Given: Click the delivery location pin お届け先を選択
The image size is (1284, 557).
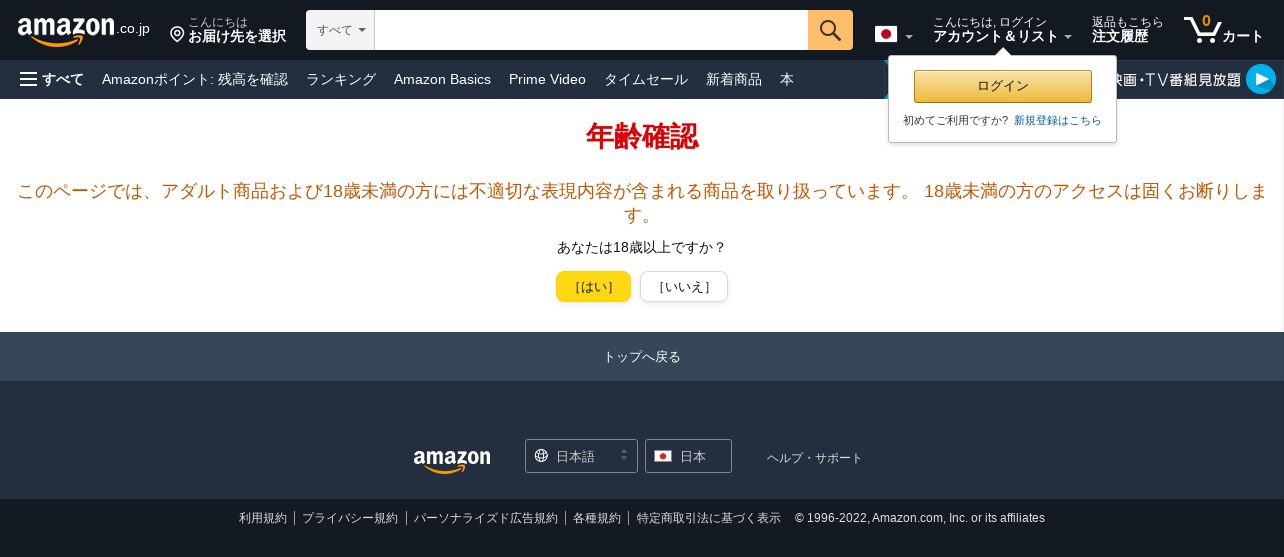Looking at the screenshot, I should pyautogui.click(x=228, y=30).
